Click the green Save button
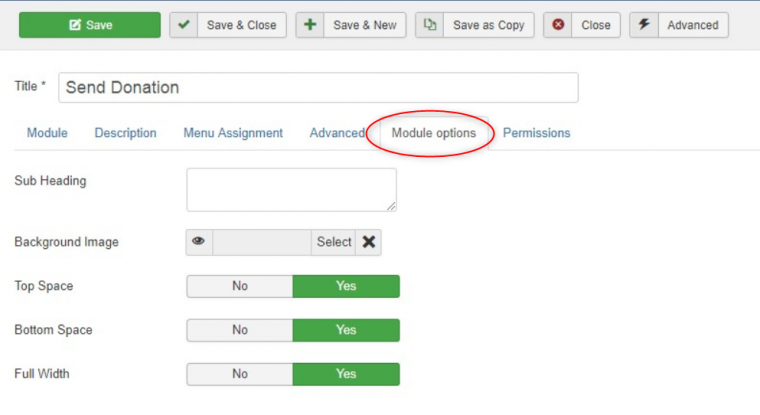This screenshot has width=760, height=415. coord(90,25)
